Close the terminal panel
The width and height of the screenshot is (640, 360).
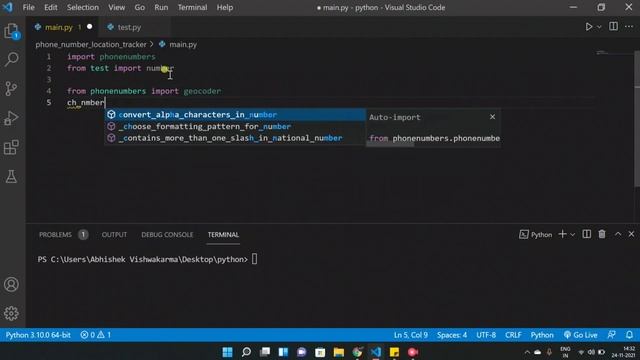631,234
